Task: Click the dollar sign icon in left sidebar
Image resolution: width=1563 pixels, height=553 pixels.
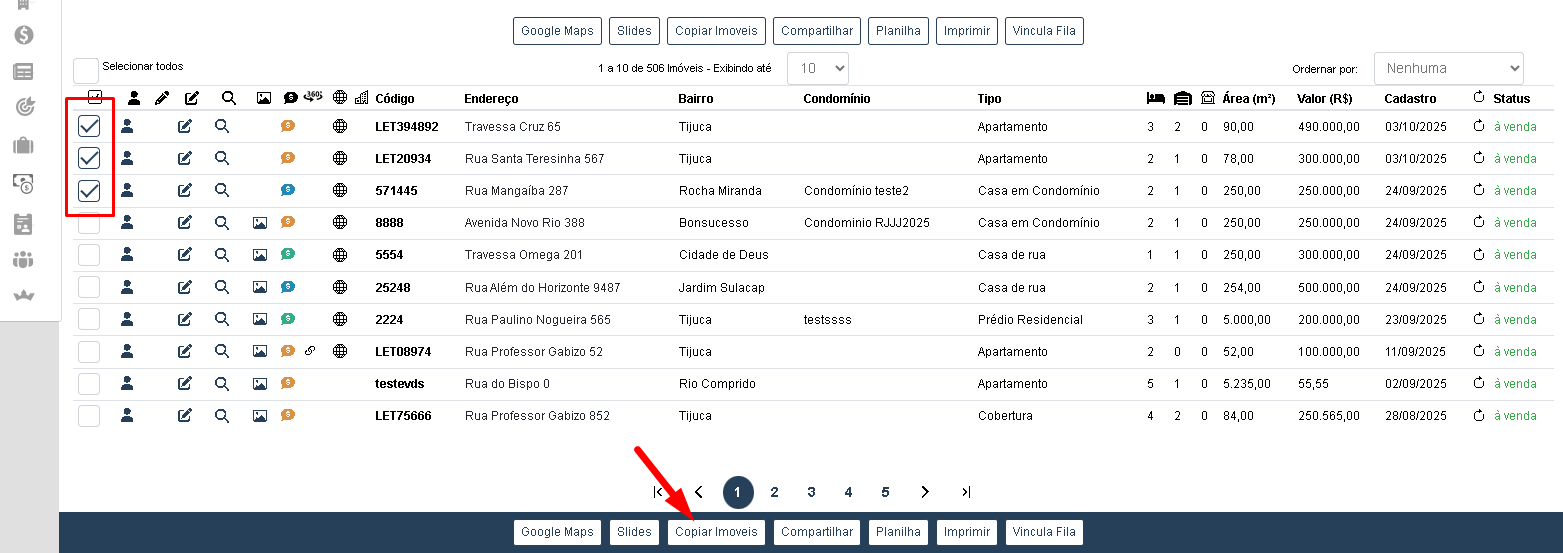Action: 24,35
